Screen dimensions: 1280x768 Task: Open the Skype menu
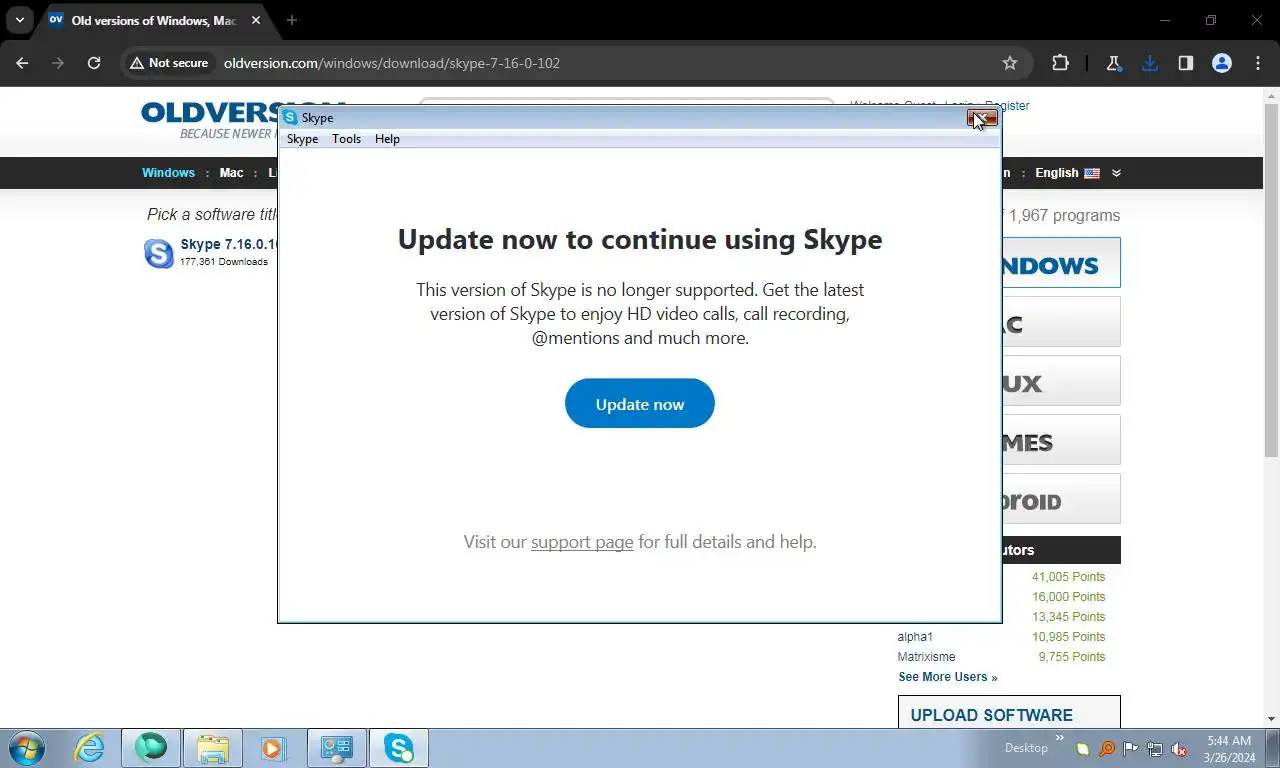click(x=302, y=139)
